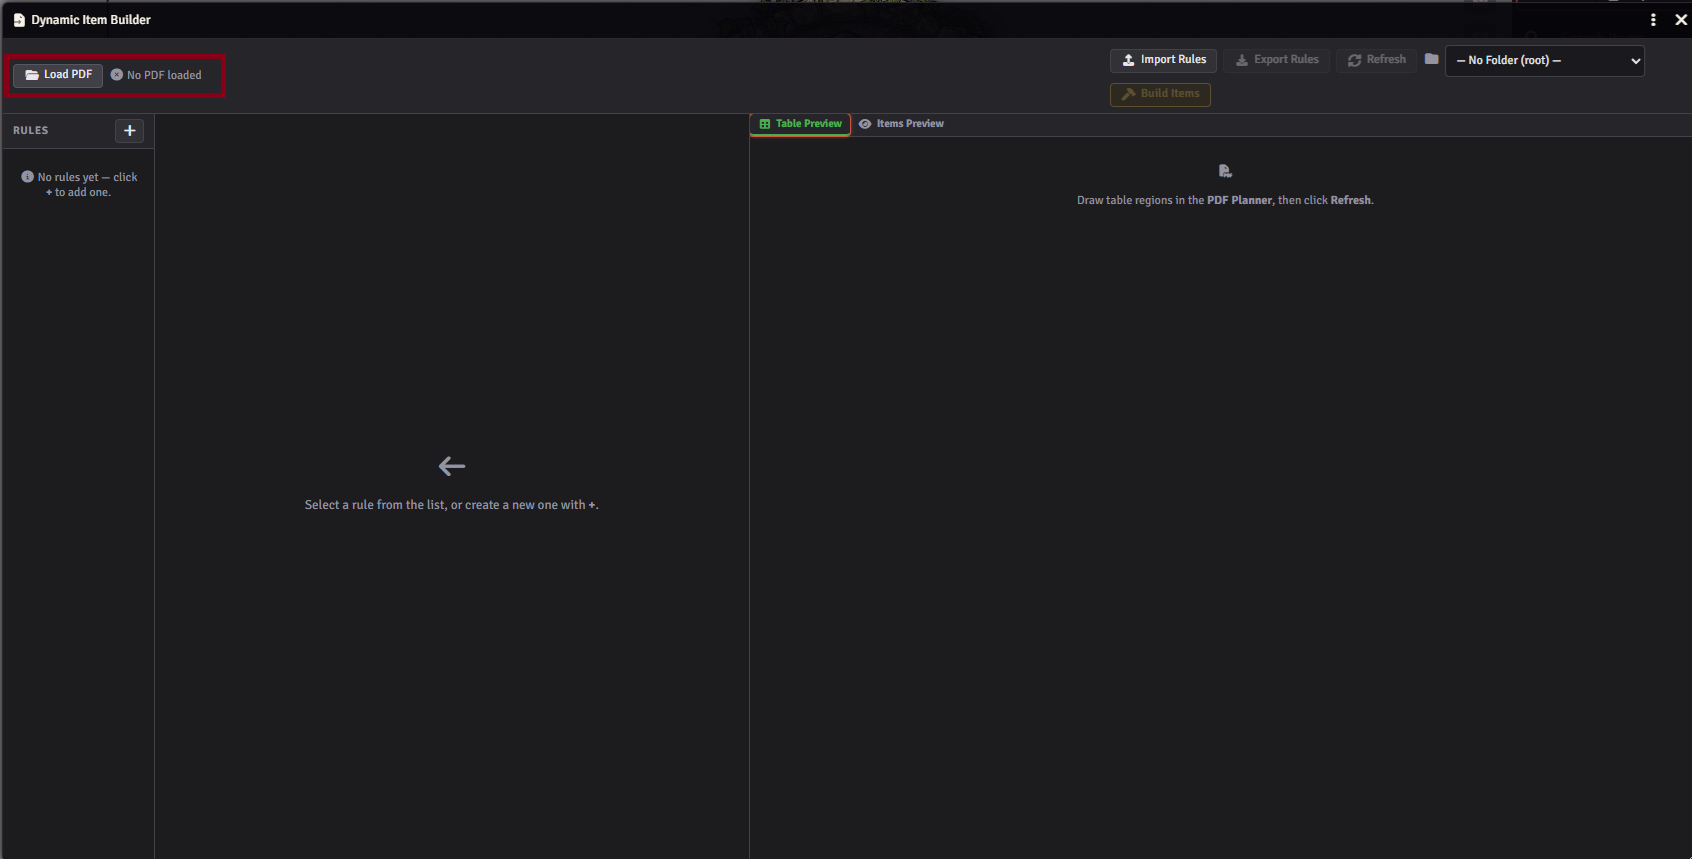This screenshot has width=1692, height=859.
Task: Click the folder icon beside the folder selector
Action: [x=1431, y=59]
